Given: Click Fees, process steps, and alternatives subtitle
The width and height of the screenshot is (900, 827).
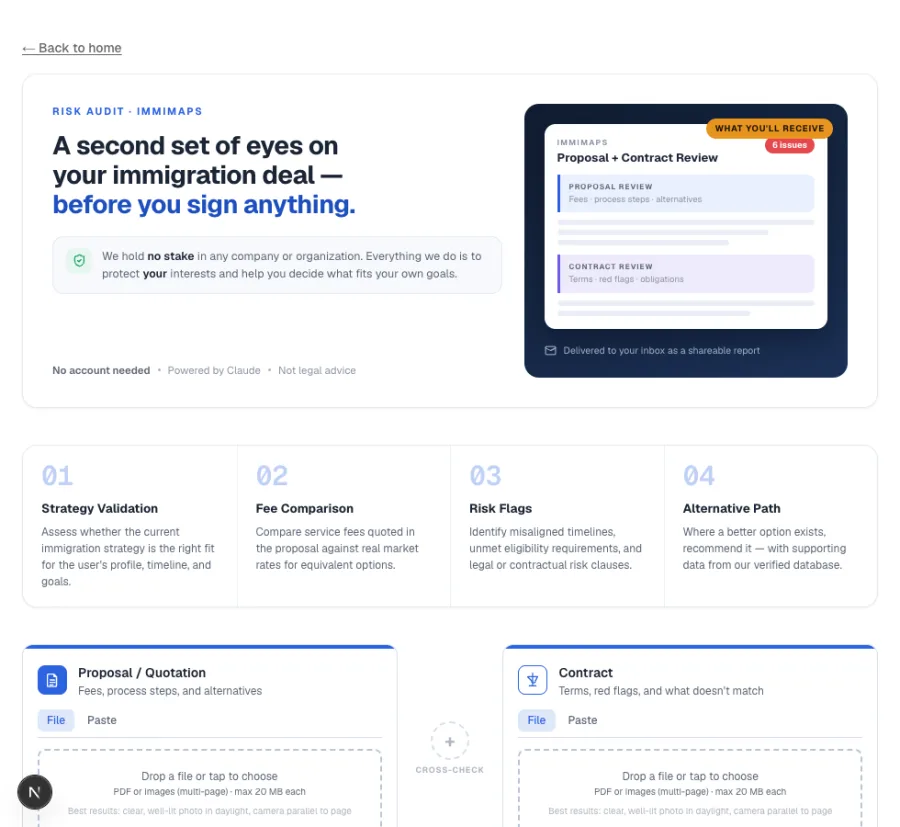Looking at the screenshot, I should tap(170, 691).
